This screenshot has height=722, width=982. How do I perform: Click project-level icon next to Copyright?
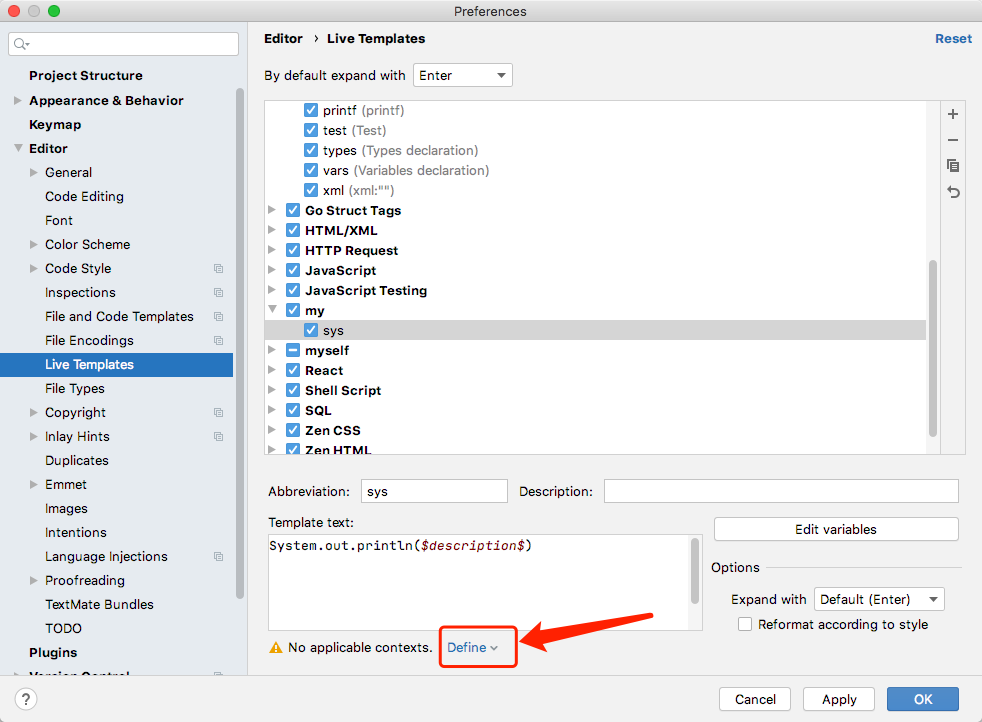pos(219,413)
